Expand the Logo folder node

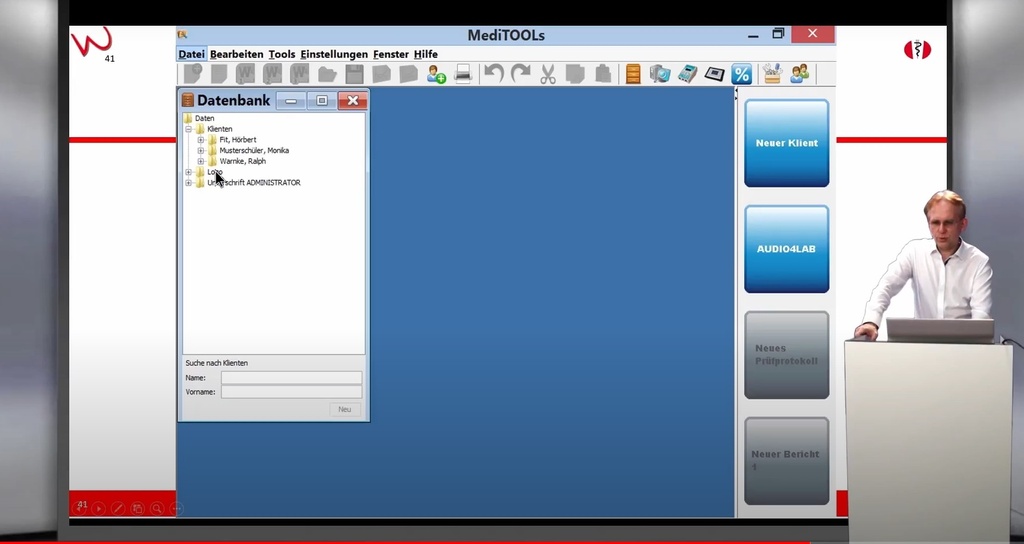click(189, 172)
